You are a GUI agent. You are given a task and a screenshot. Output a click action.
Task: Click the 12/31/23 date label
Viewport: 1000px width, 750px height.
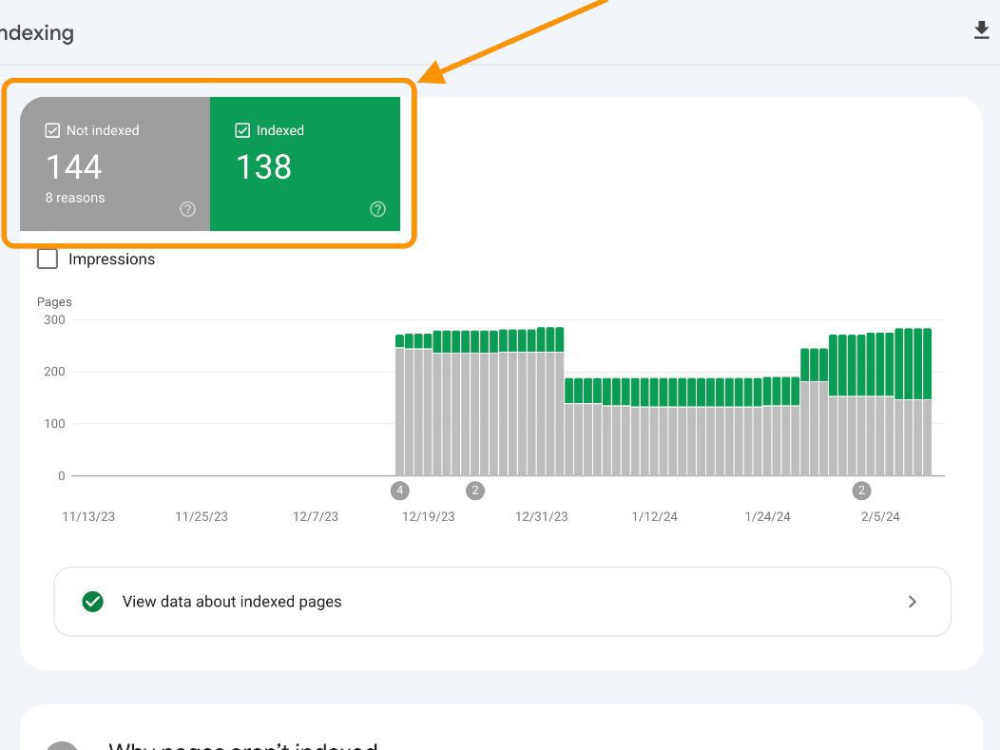point(541,517)
